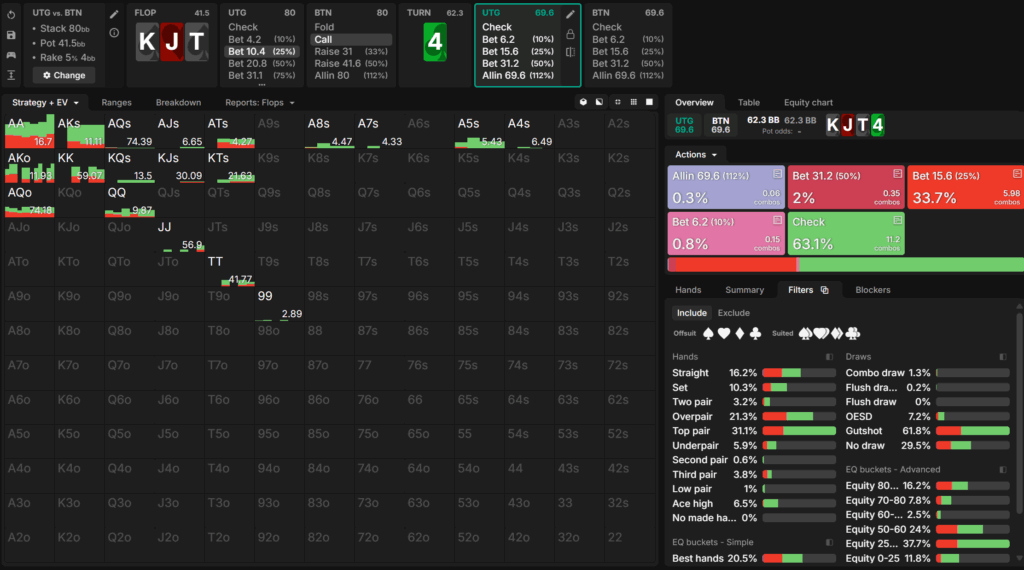Viewport: 1024px width, 570px height.
Task: Click the lock icon in UTG turn panel
Action: click(570, 34)
